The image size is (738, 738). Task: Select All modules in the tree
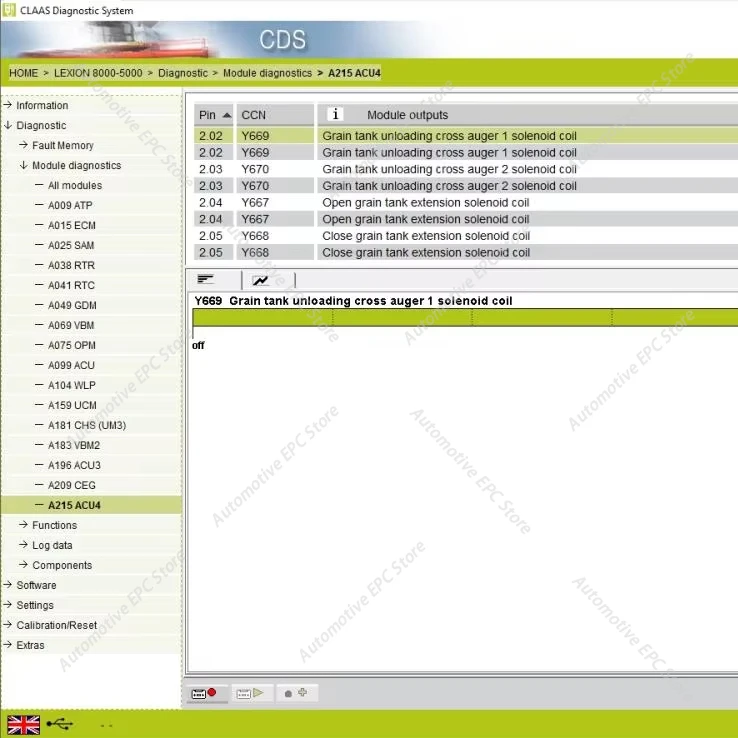point(75,185)
